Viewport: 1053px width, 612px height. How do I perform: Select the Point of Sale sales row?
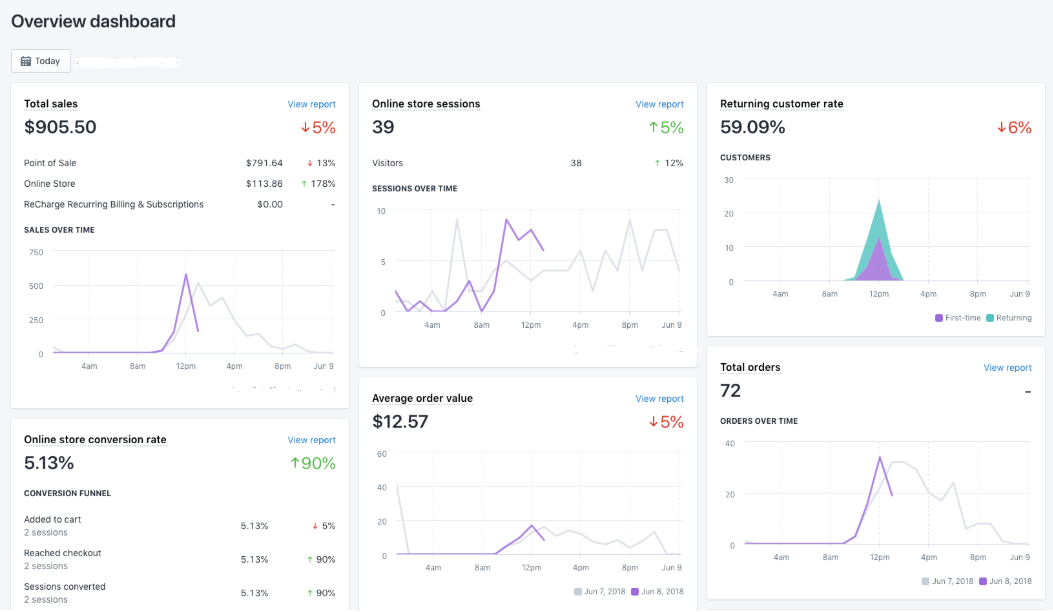pyautogui.click(x=180, y=163)
